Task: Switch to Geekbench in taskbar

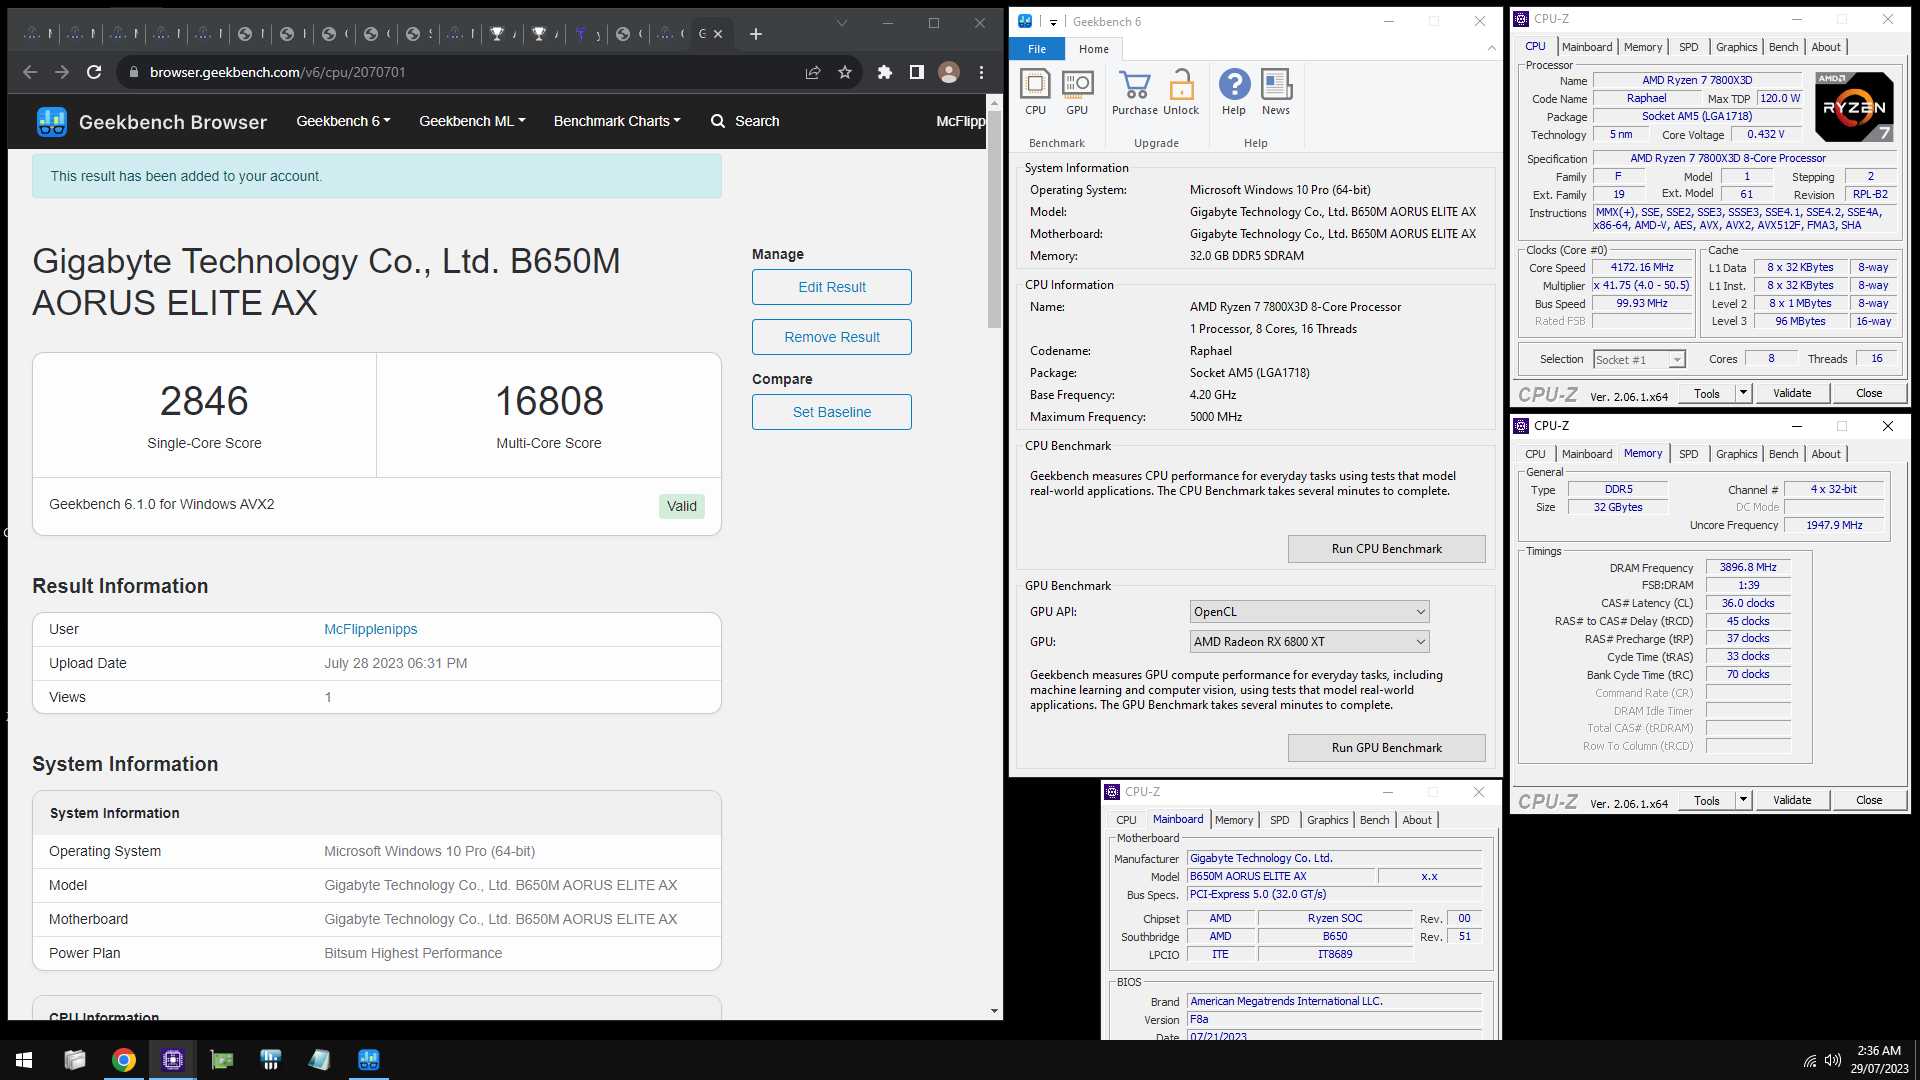Action: [x=369, y=1060]
